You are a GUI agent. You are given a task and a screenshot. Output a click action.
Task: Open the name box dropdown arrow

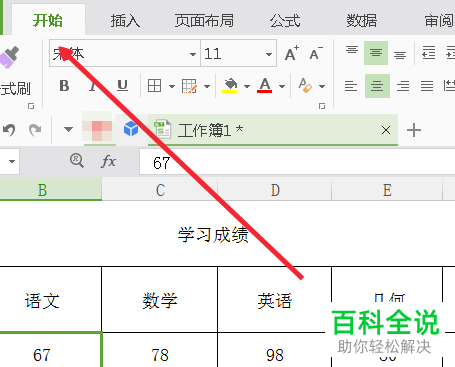(12, 162)
